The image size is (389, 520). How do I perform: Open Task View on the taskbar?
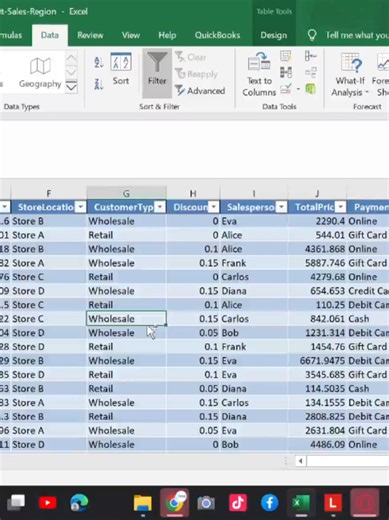point(16,502)
